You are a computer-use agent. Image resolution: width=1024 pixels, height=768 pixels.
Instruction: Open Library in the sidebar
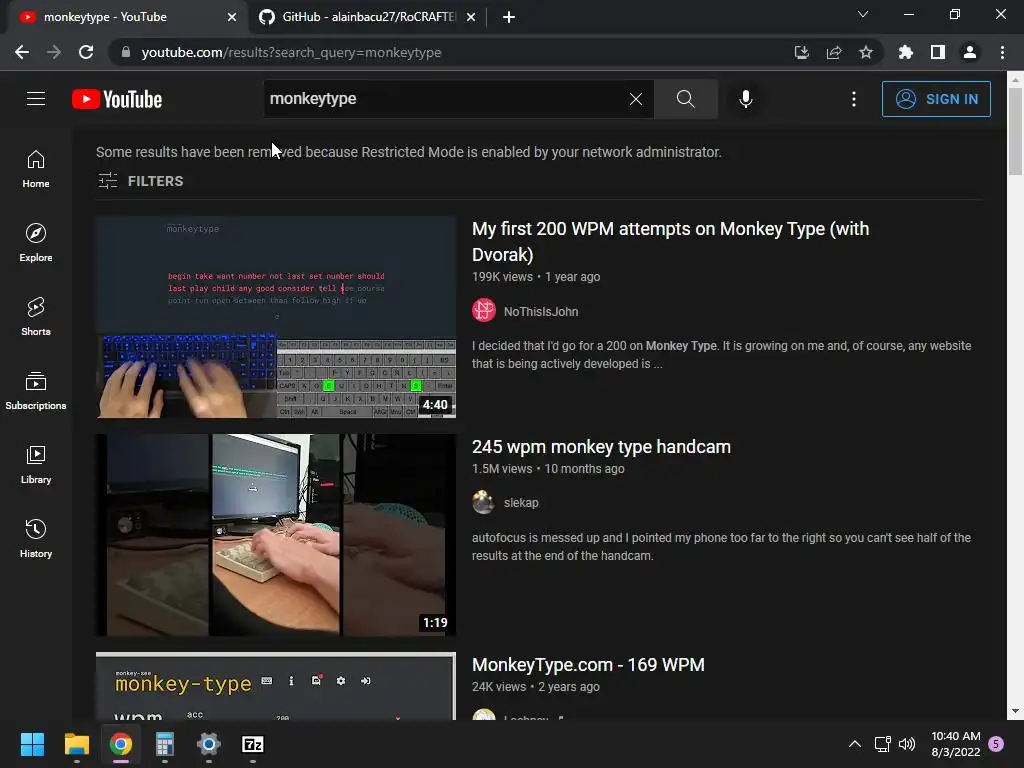pos(36,464)
